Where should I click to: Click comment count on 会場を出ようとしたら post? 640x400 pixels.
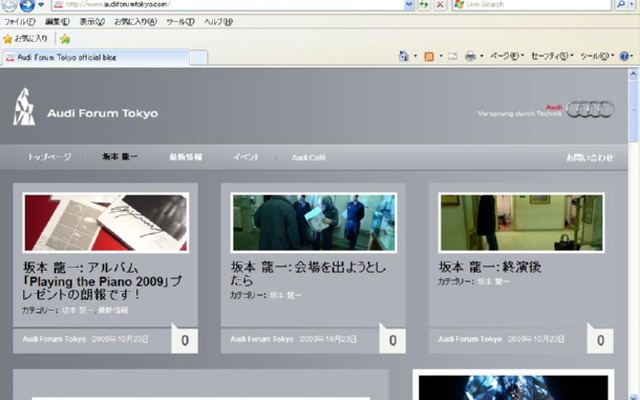392,340
